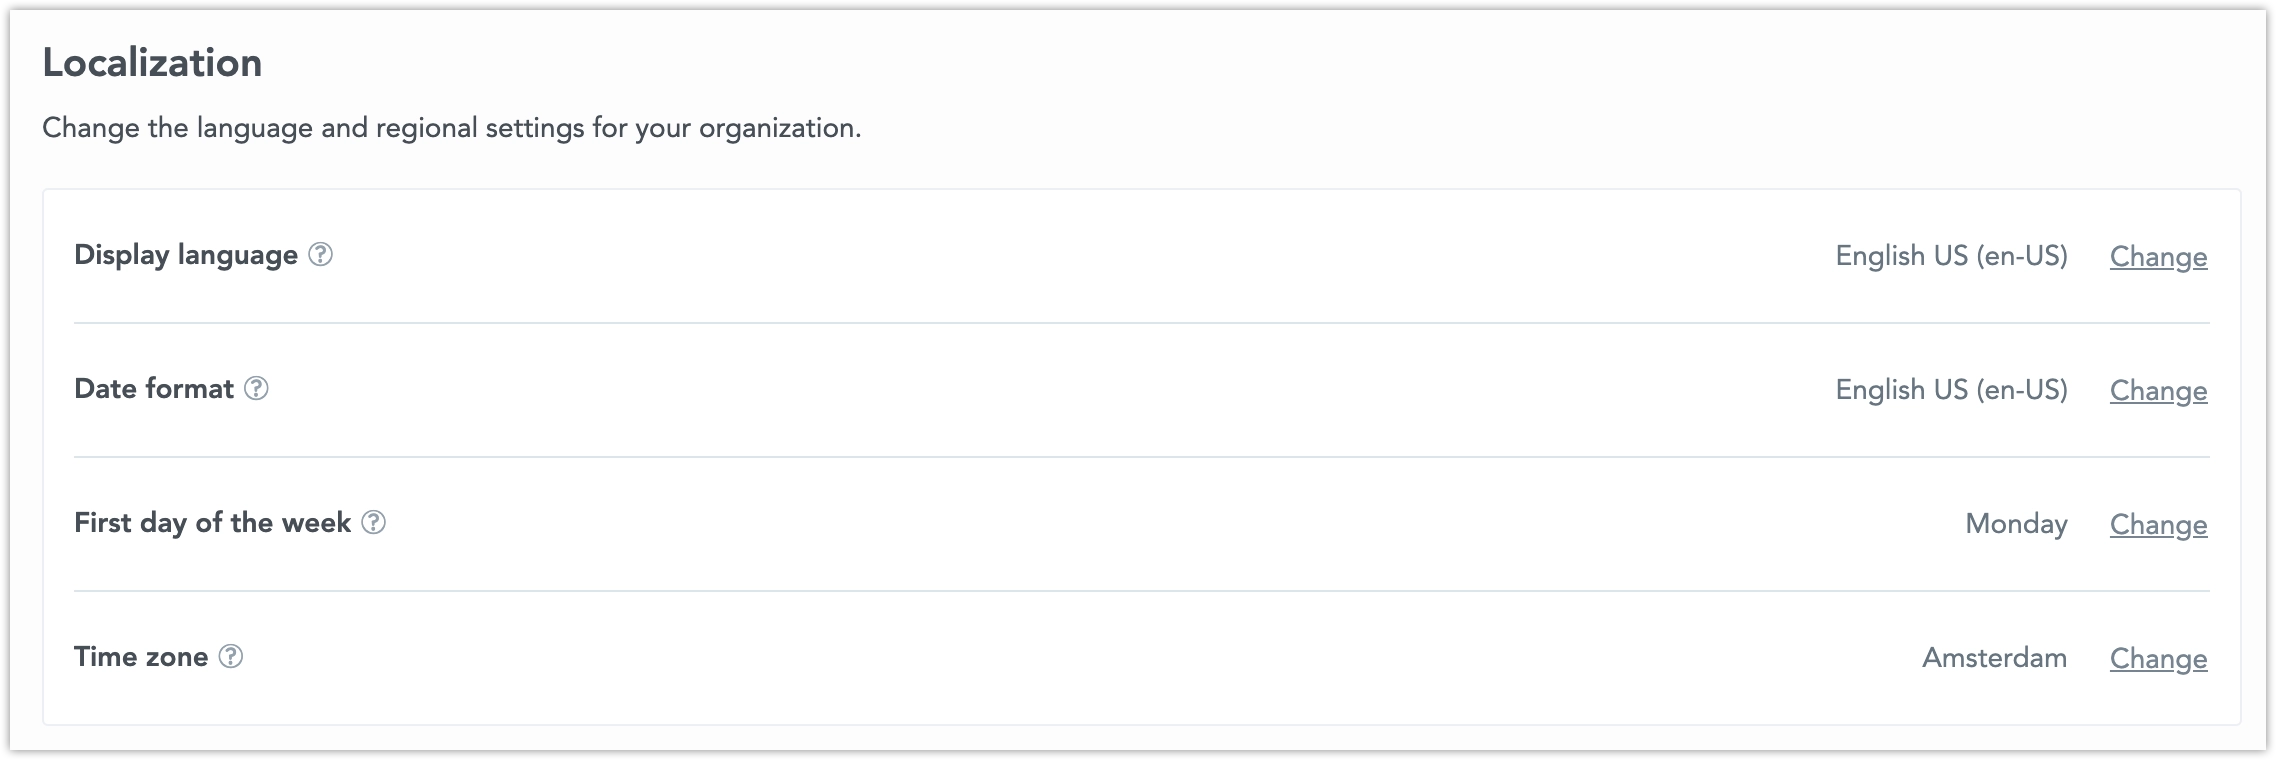The height and width of the screenshot is (760, 2276).
Task: Change the date format setting
Action: coord(2157,391)
